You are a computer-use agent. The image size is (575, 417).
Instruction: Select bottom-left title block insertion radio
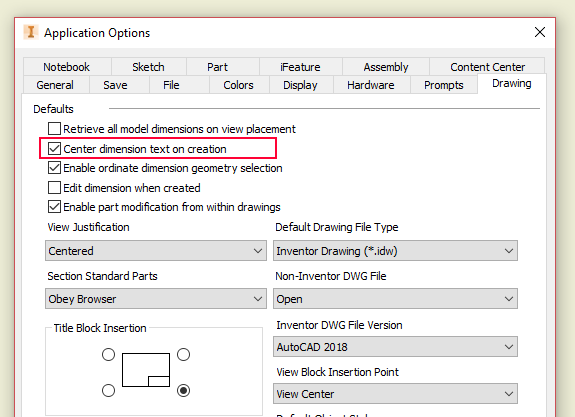tap(108, 390)
